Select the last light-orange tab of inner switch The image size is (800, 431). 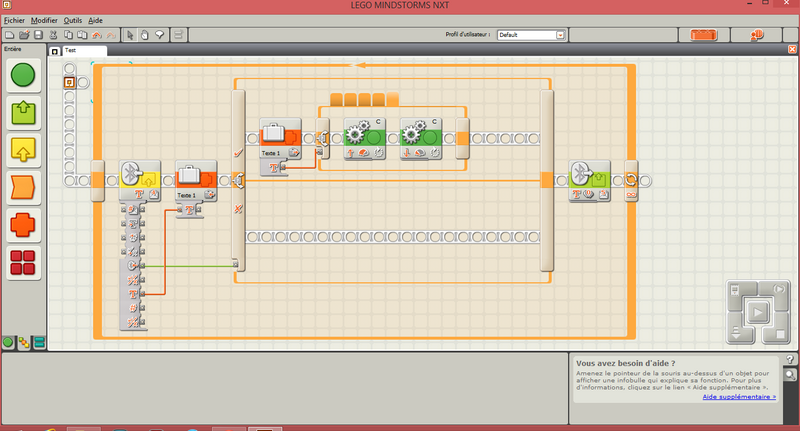[x=392, y=99]
